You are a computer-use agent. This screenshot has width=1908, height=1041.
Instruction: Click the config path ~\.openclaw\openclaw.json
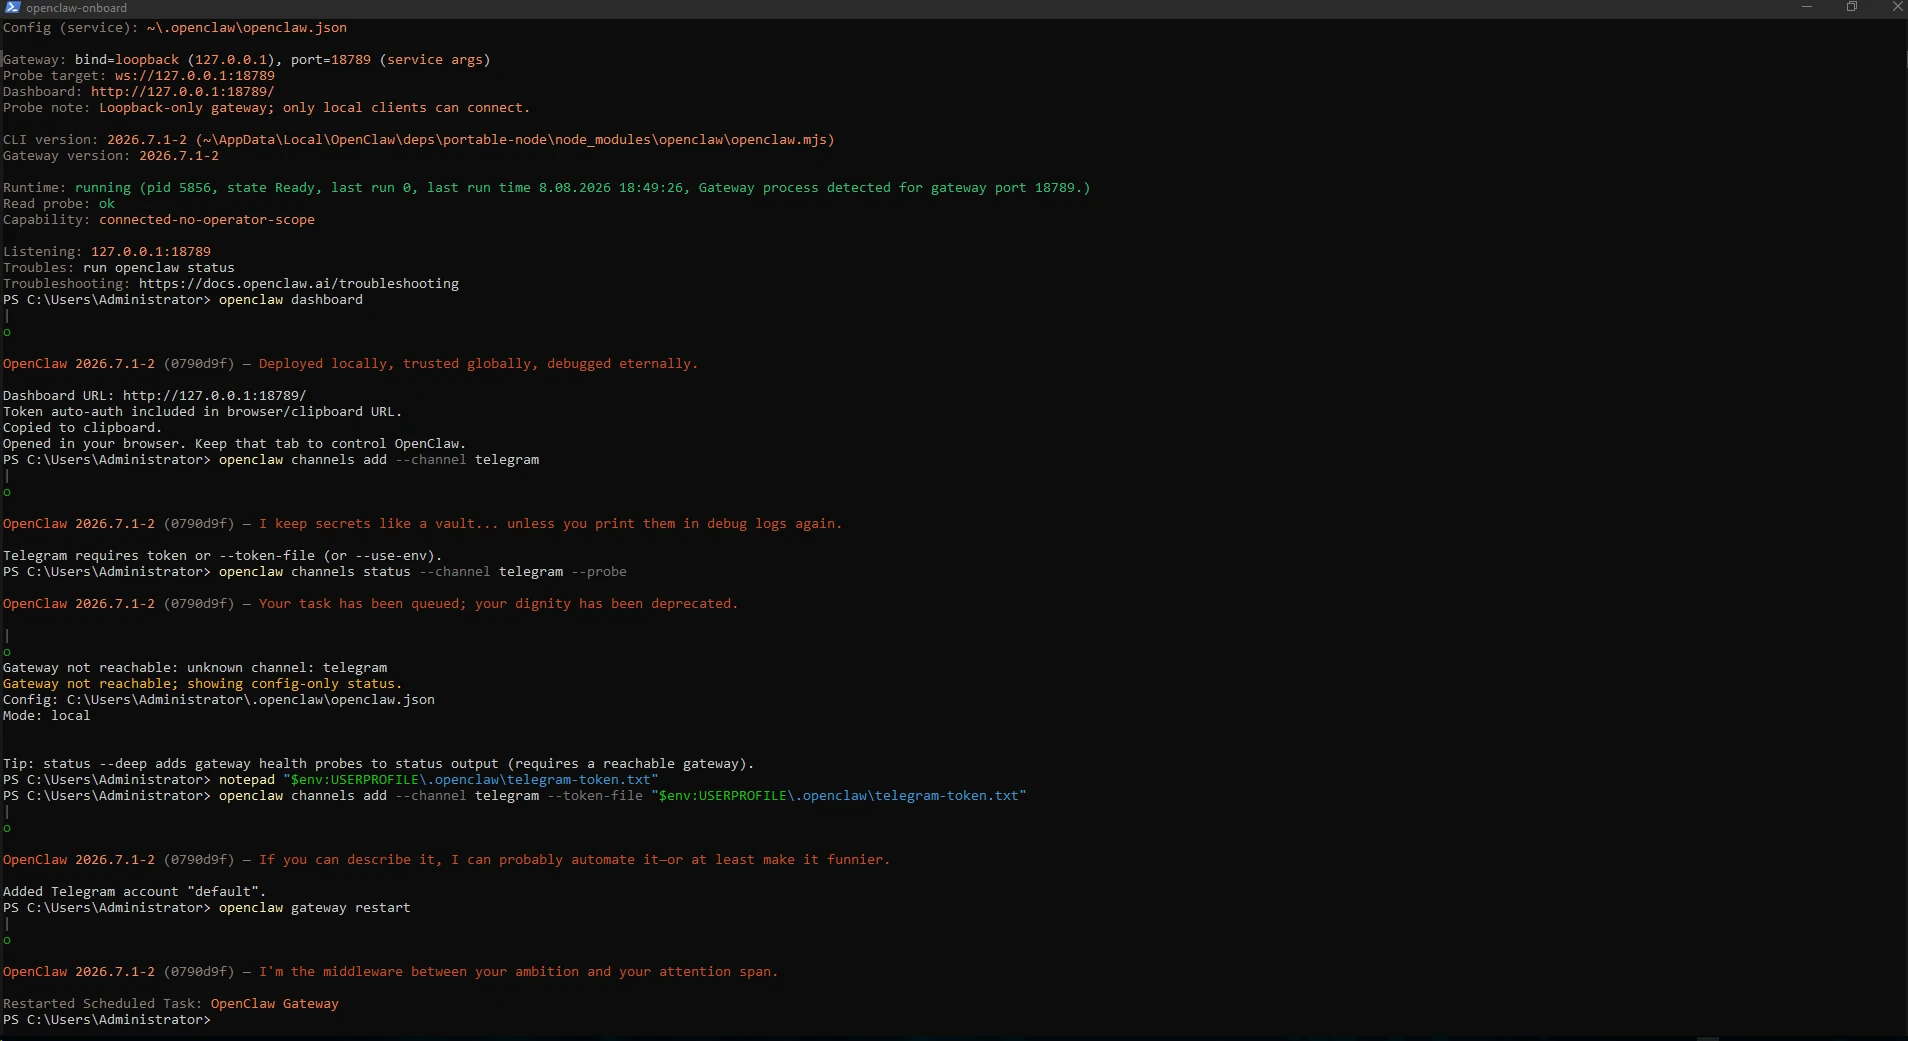point(247,28)
